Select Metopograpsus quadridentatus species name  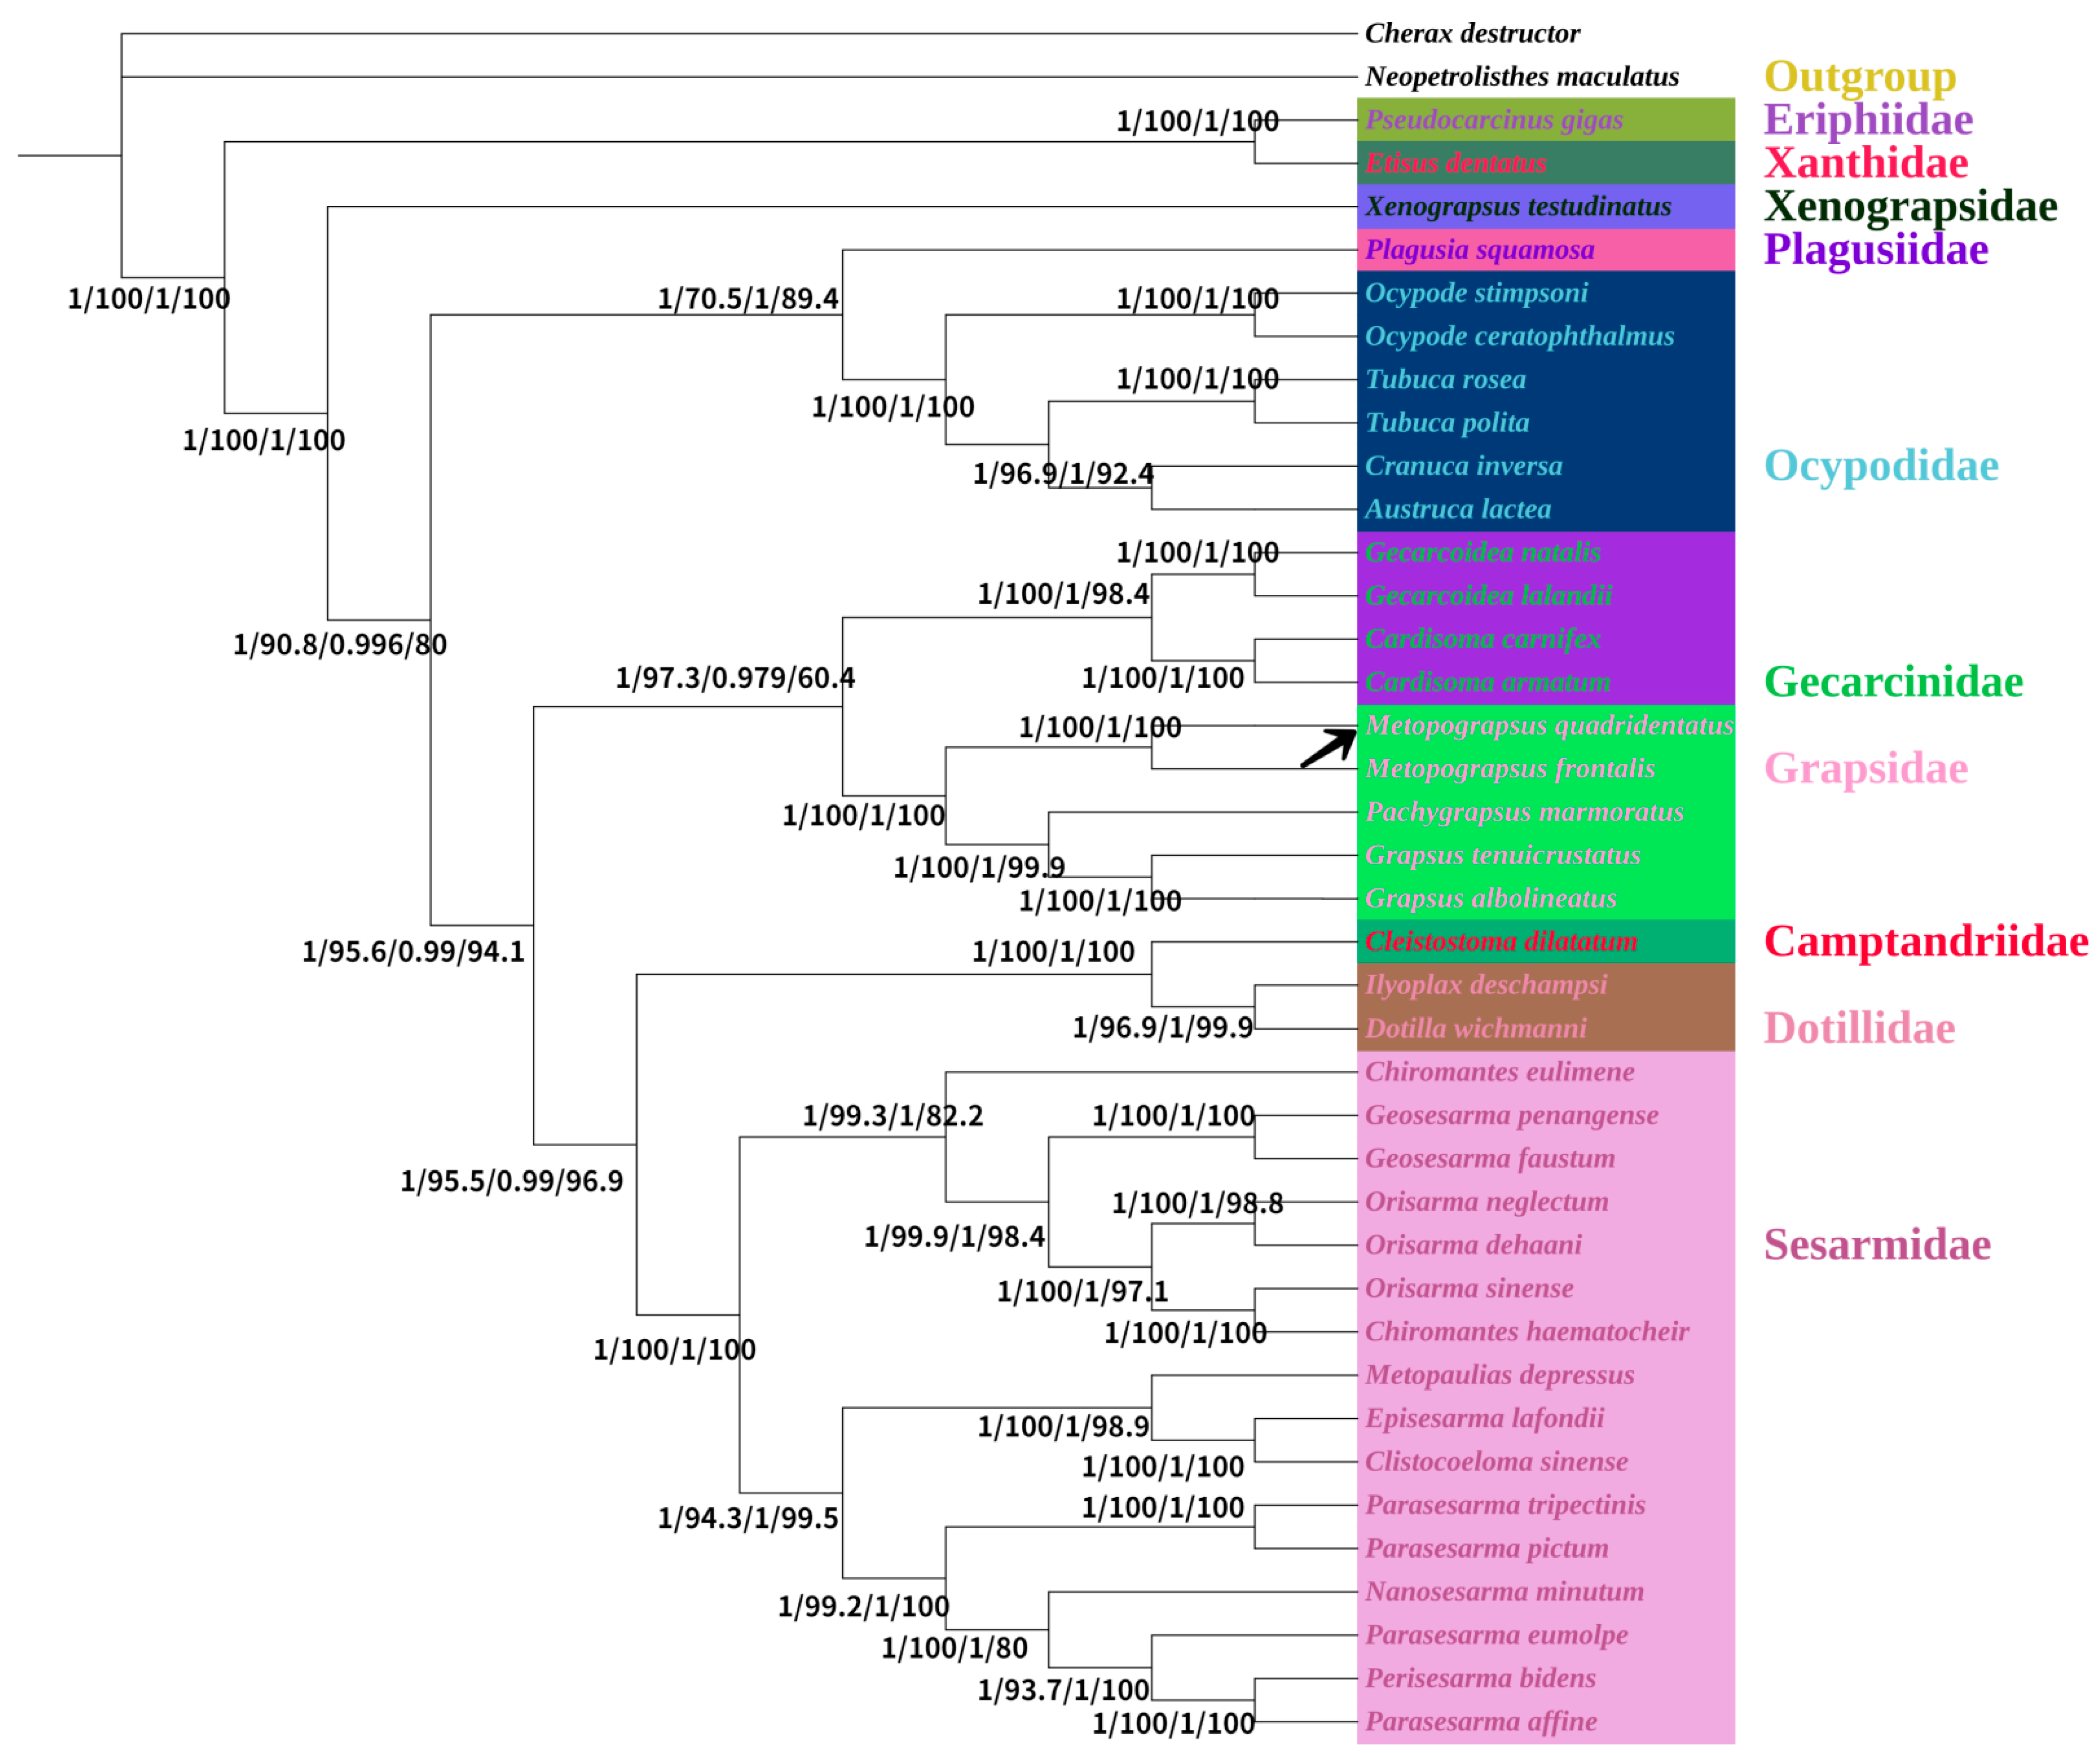click(x=1549, y=726)
